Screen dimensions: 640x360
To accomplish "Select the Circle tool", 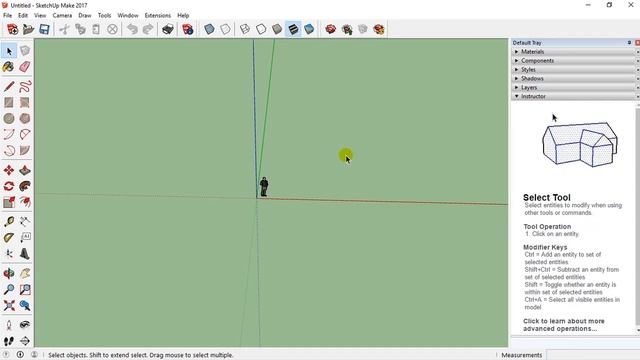I will (x=9, y=118).
